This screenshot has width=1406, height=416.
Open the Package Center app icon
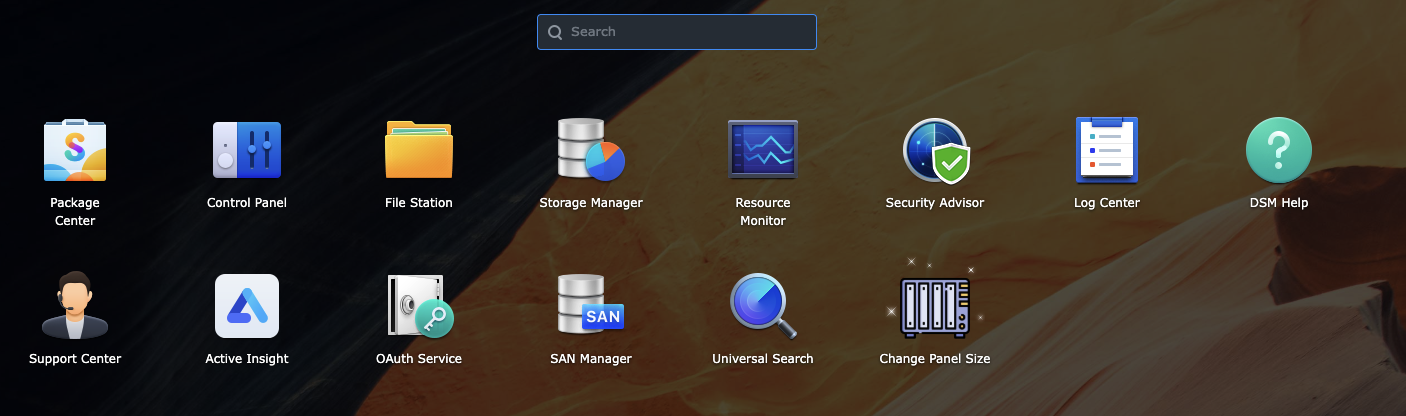(75, 150)
